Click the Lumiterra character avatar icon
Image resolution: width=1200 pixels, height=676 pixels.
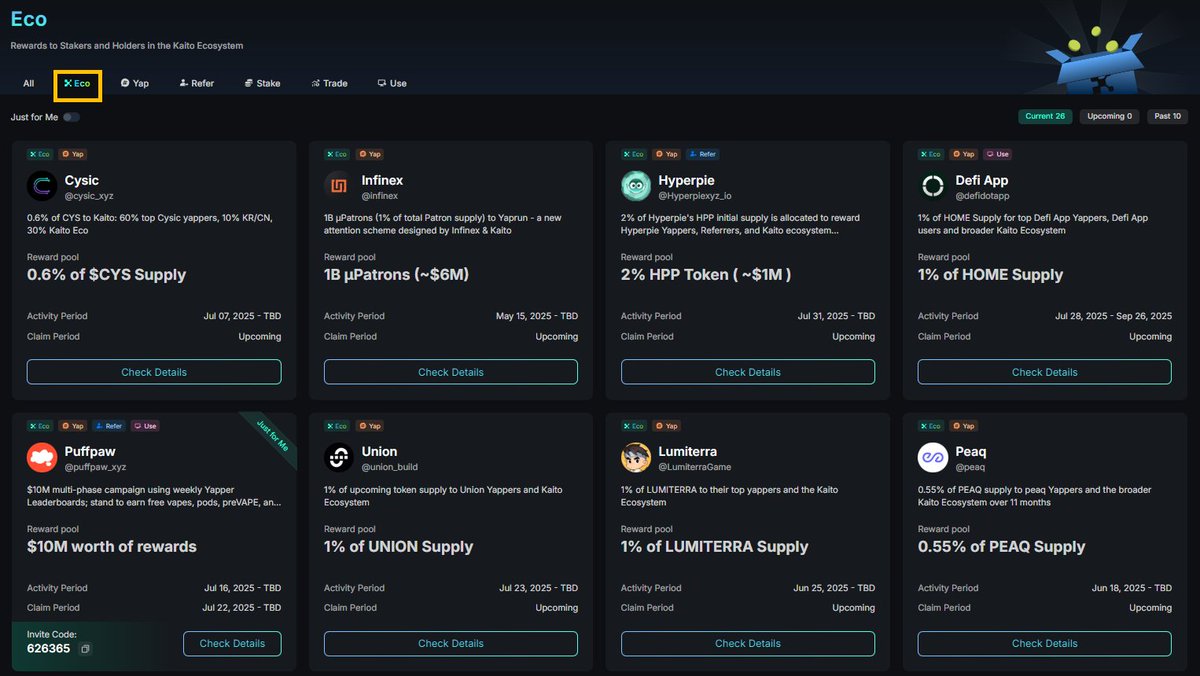pos(636,457)
